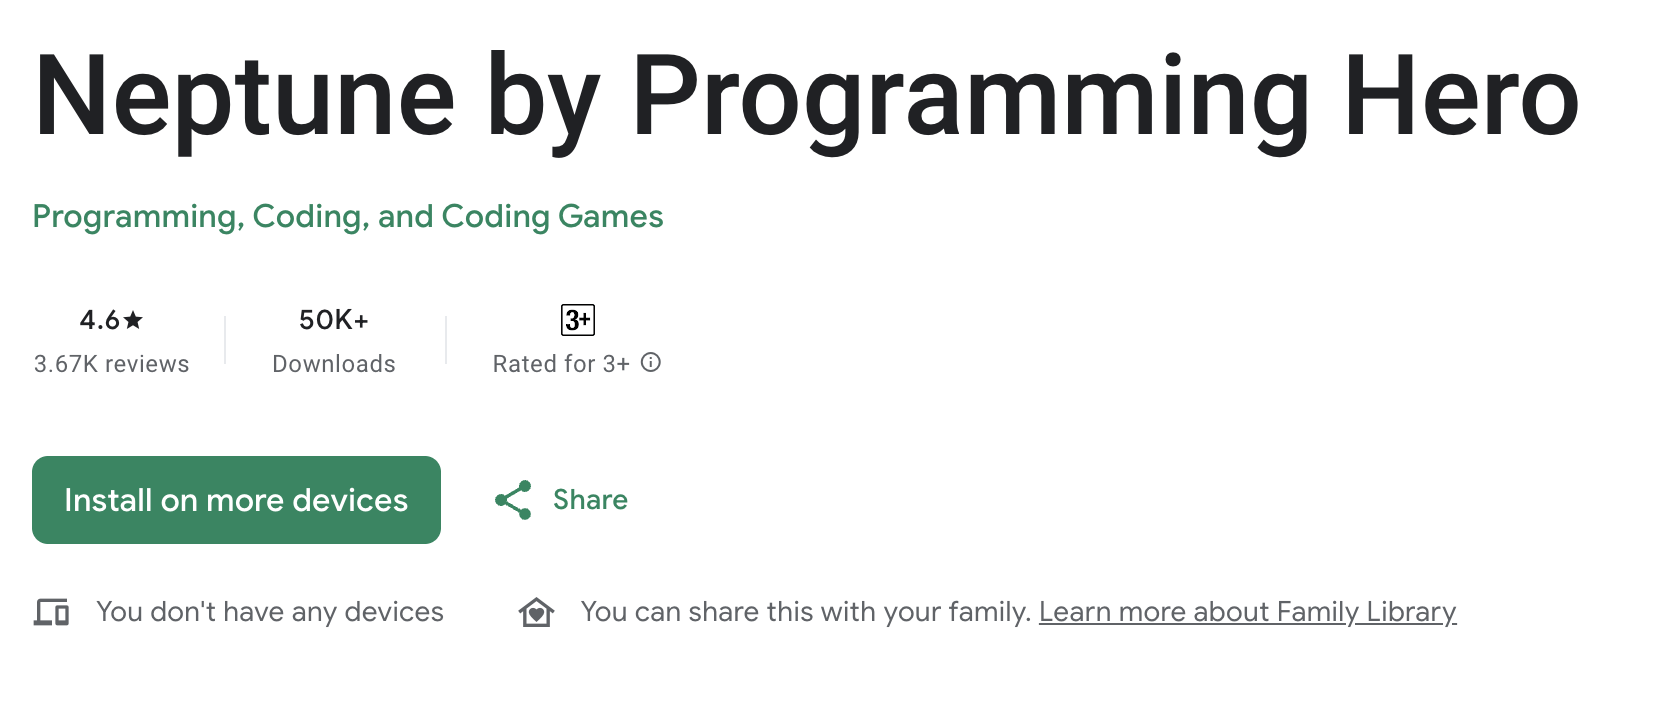The height and width of the screenshot is (722, 1656).
Task: Click the heart inside the Family Library icon
Action: [537, 614]
